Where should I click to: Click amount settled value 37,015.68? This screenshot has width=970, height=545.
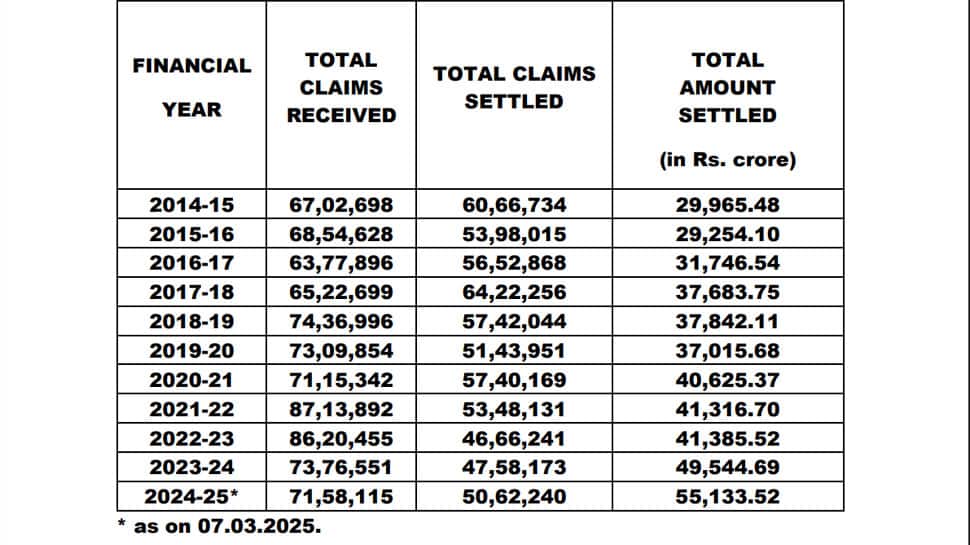(728, 351)
